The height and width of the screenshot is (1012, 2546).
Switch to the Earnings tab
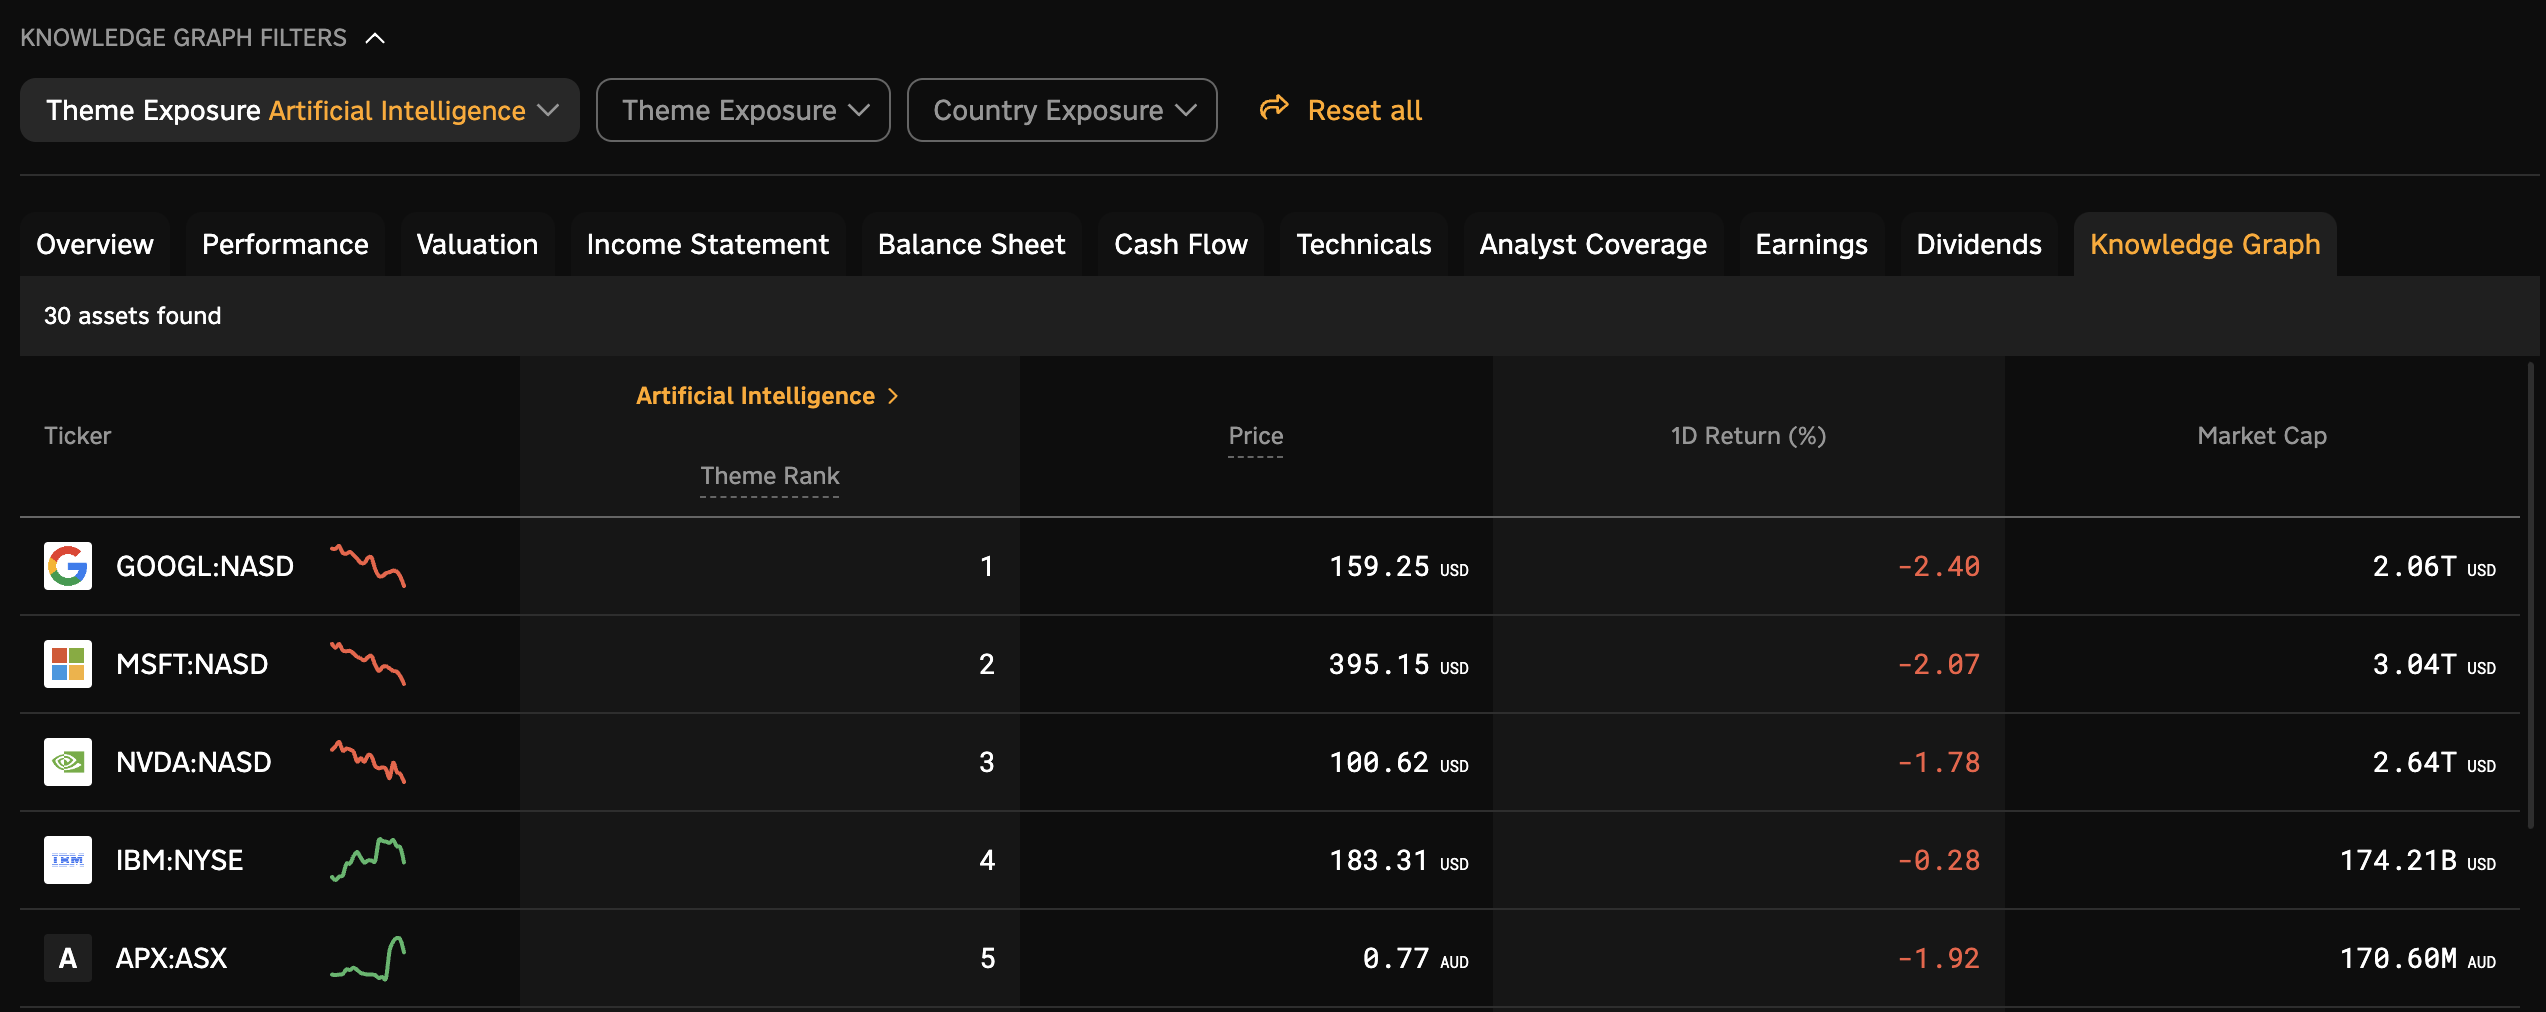tap(1812, 244)
